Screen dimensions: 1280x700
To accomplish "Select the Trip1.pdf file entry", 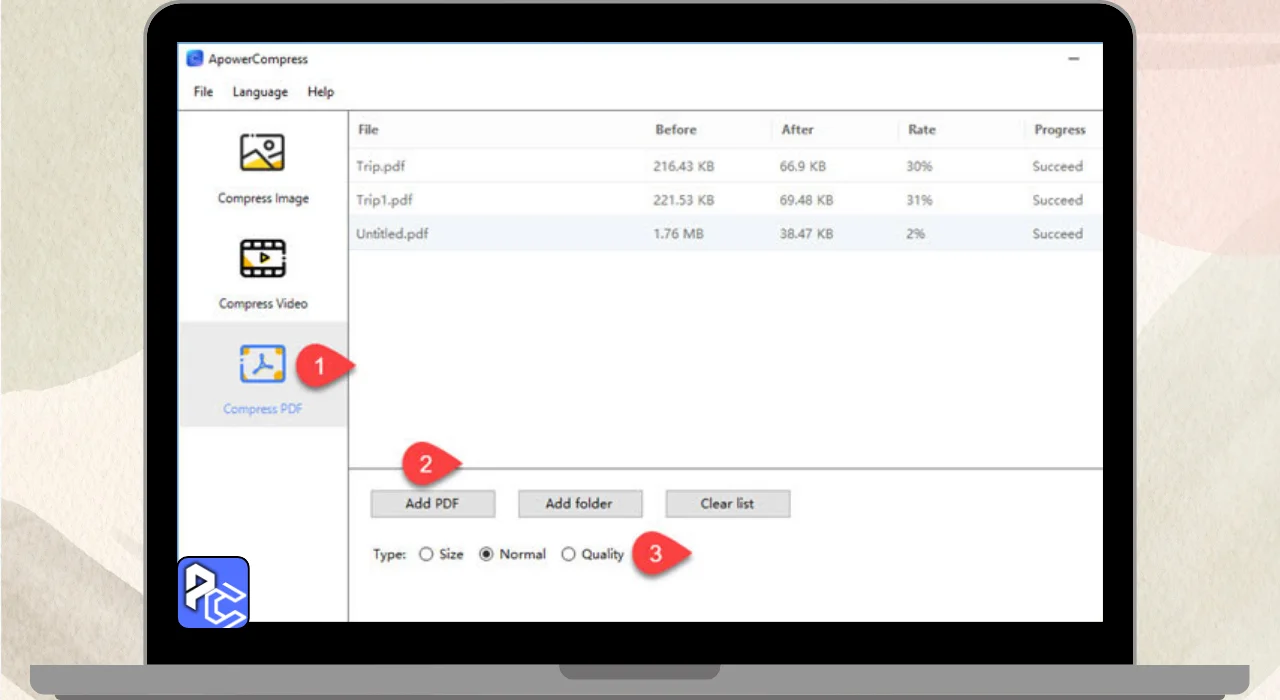I will coord(385,200).
